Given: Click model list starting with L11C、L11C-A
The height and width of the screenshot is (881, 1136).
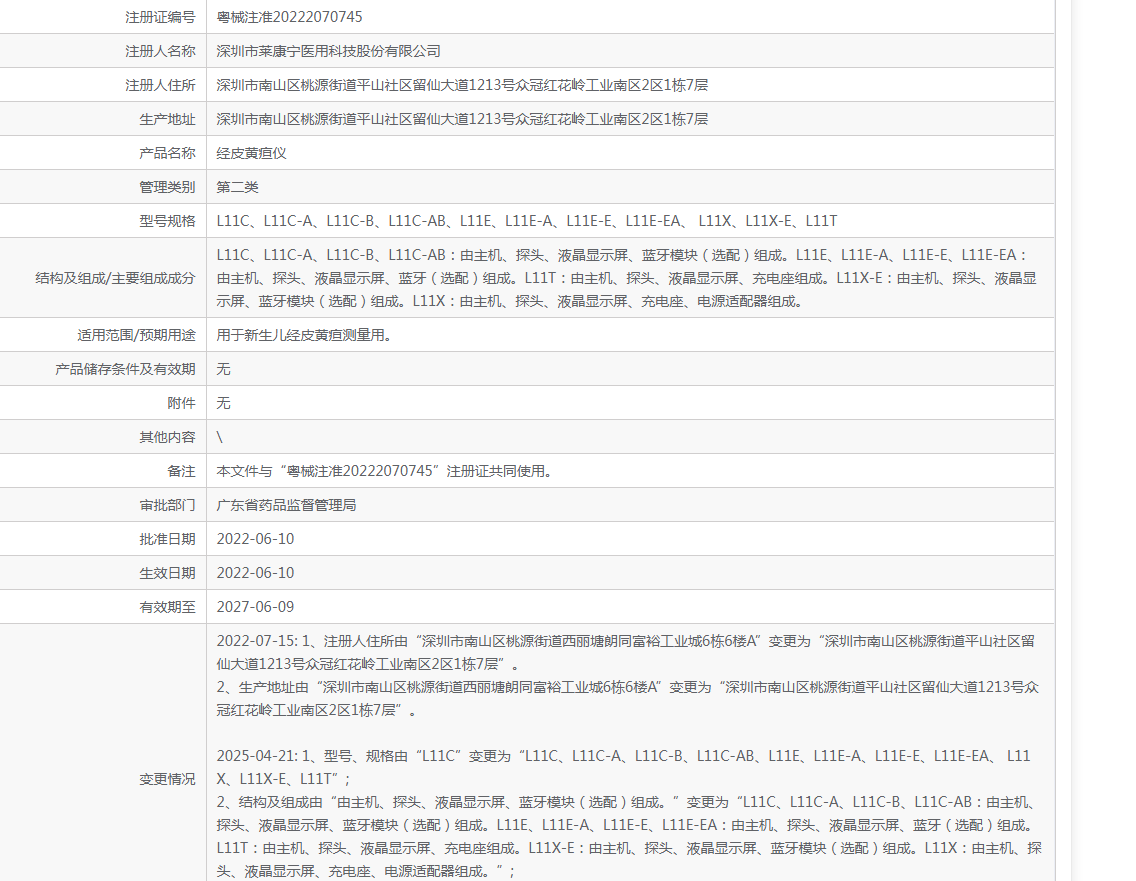Looking at the screenshot, I should tap(527, 221).
